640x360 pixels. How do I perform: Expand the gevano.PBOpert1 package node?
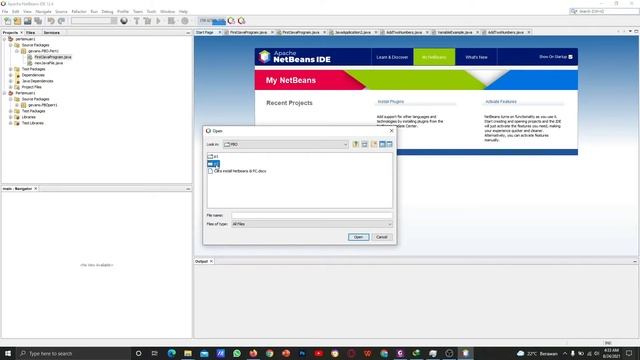click(x=17, y=105)
